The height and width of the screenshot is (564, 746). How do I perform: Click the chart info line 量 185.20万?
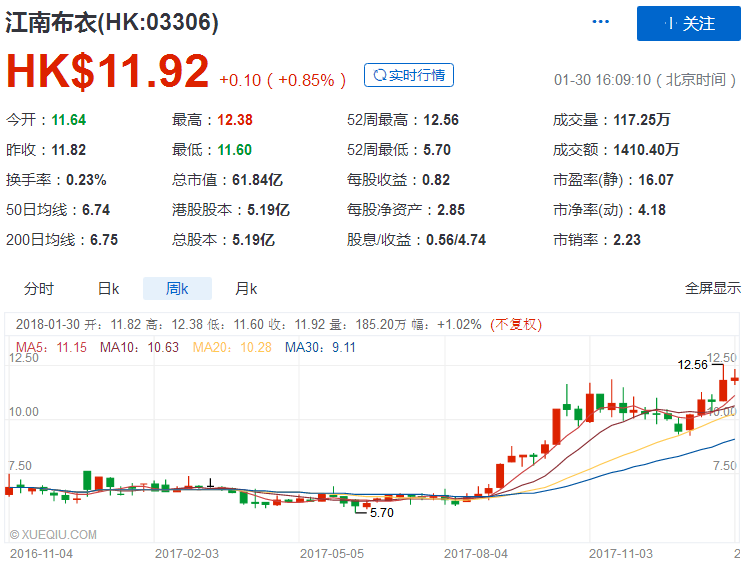tap(368, 325)
